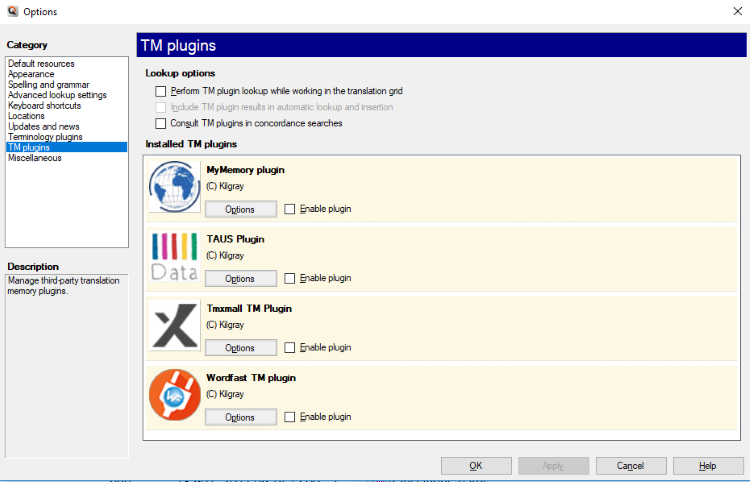The image size is (750, 482).
Task: Open the Help button
Action: [x=708, y=466]
